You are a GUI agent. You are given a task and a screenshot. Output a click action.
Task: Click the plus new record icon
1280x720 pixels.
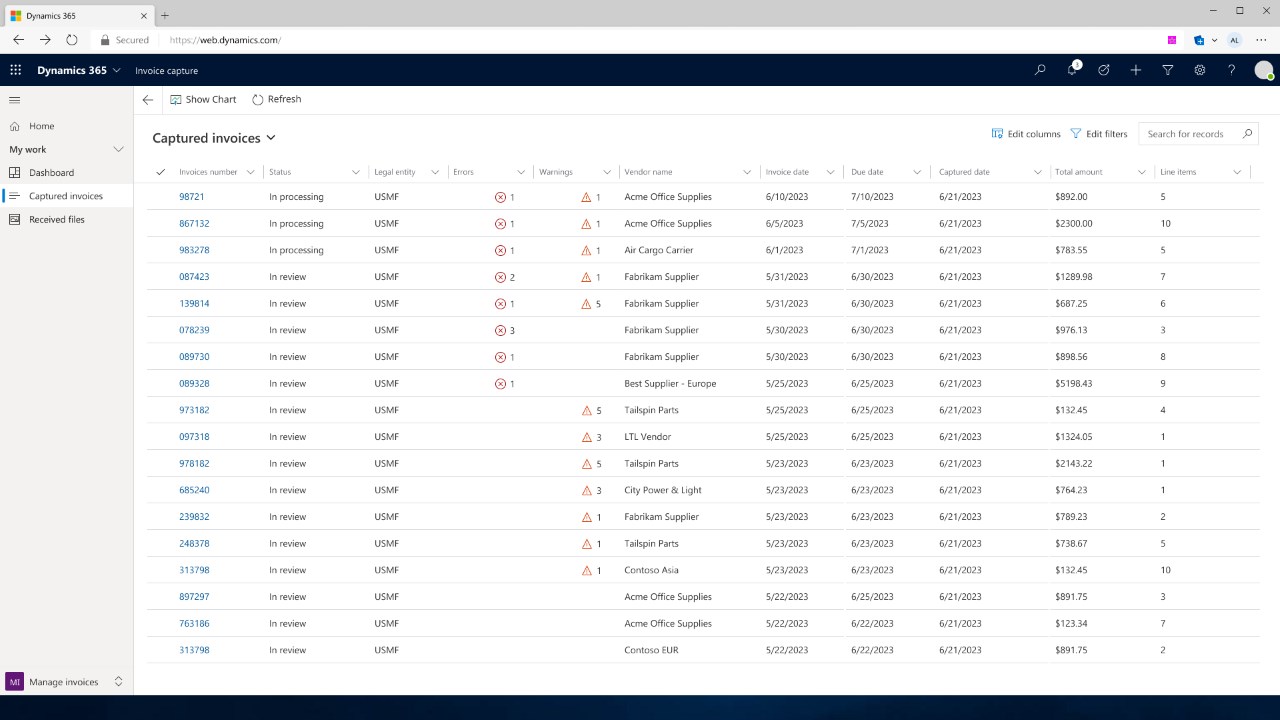click(x=1136, y=70)
